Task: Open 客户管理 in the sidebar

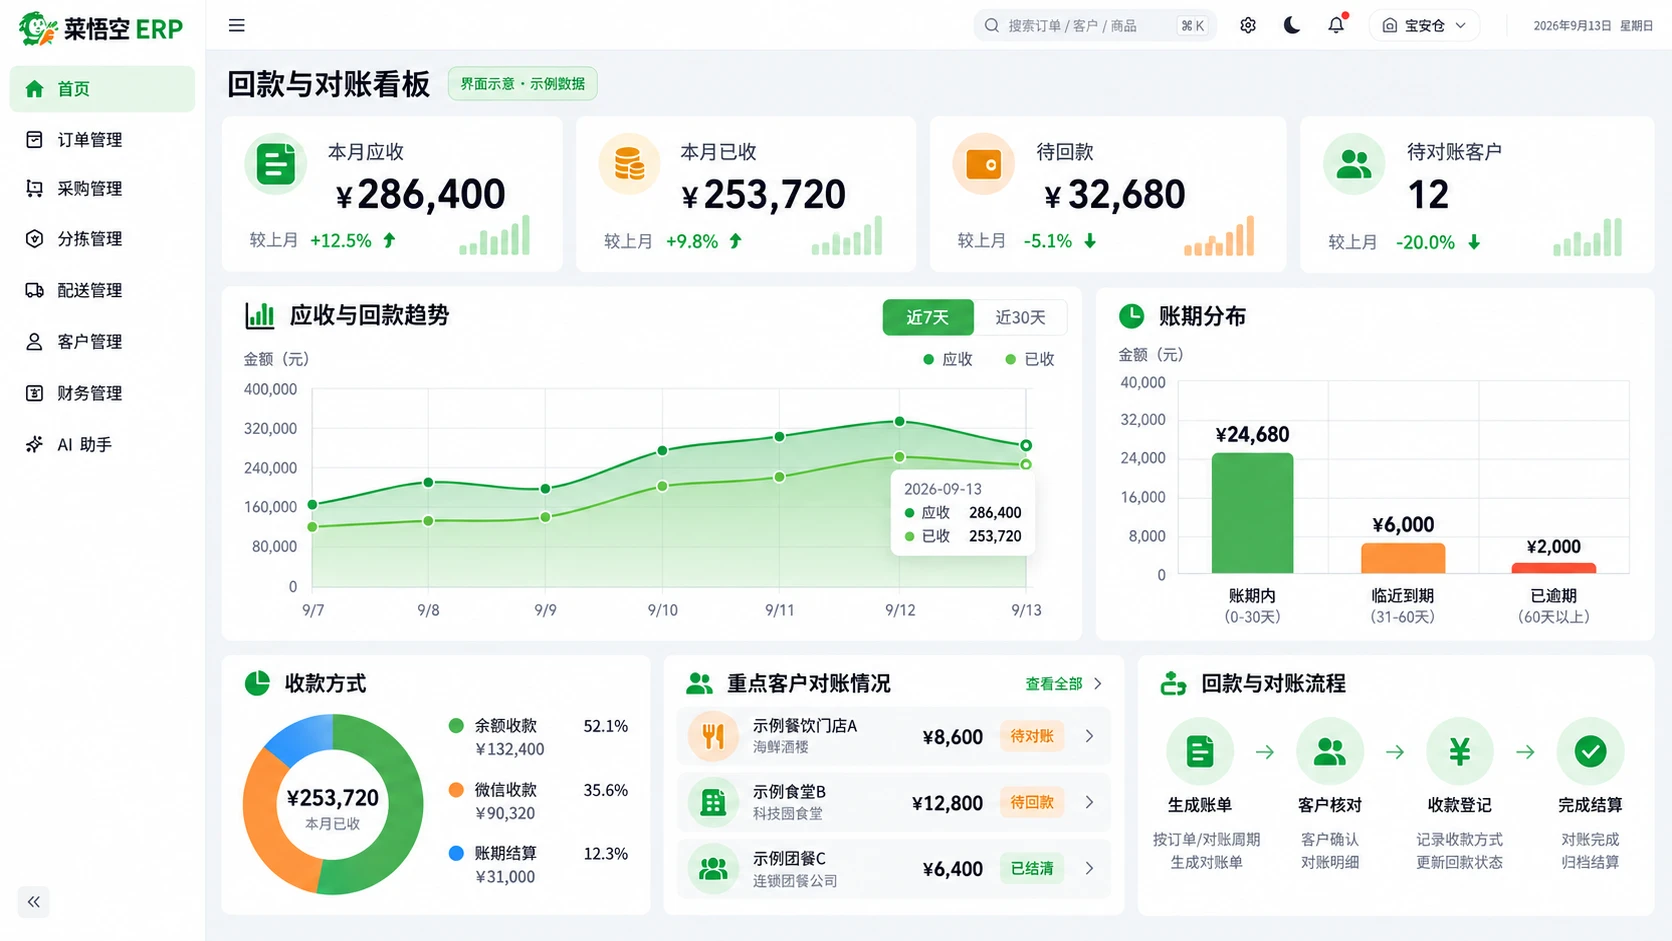Action: 102,342
